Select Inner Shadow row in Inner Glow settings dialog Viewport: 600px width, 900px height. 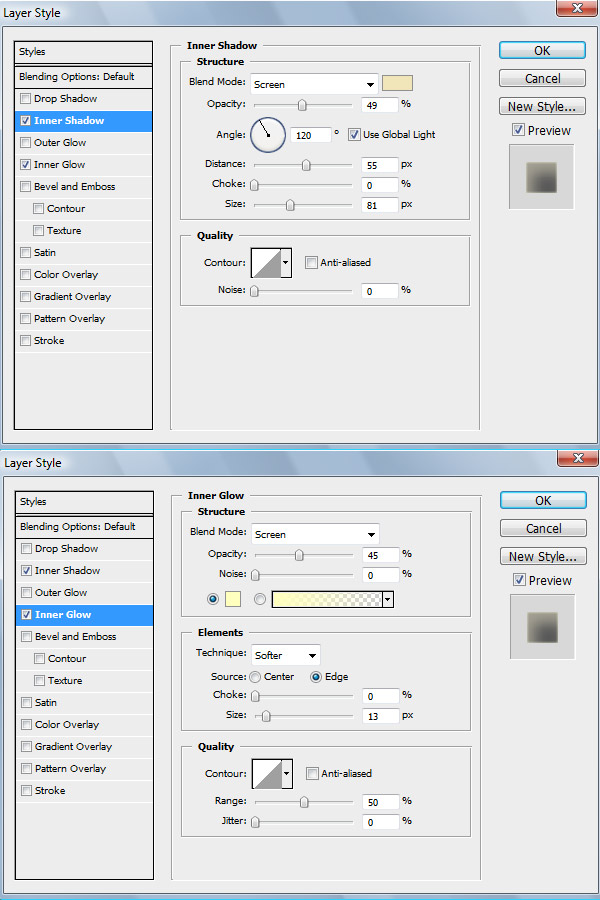tap(84, 571)
